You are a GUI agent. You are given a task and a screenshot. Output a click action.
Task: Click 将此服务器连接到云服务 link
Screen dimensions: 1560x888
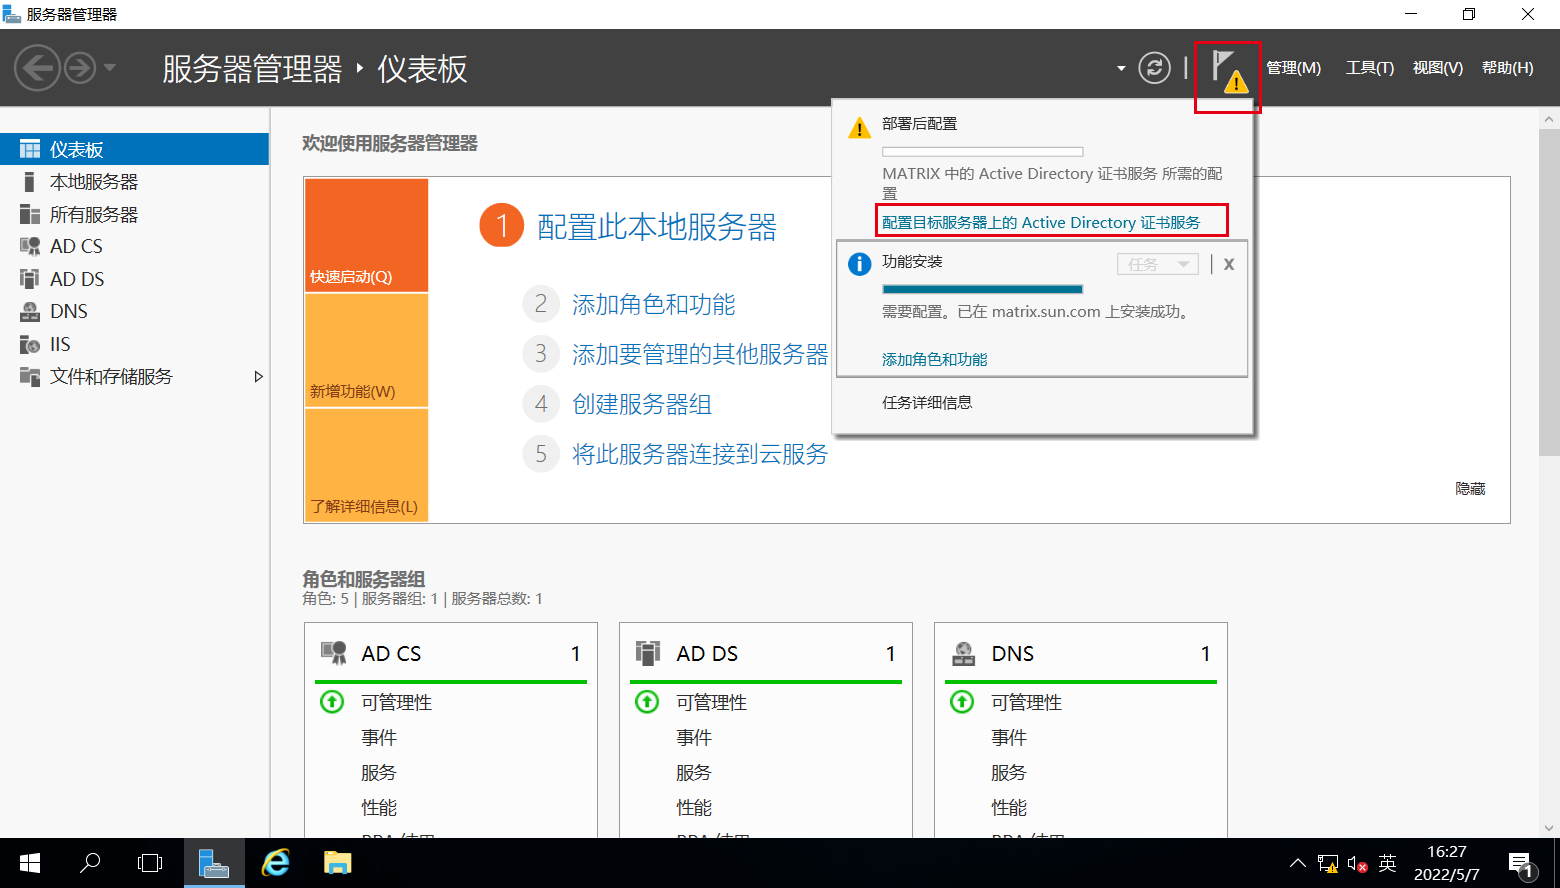click(x=700, y=454)
